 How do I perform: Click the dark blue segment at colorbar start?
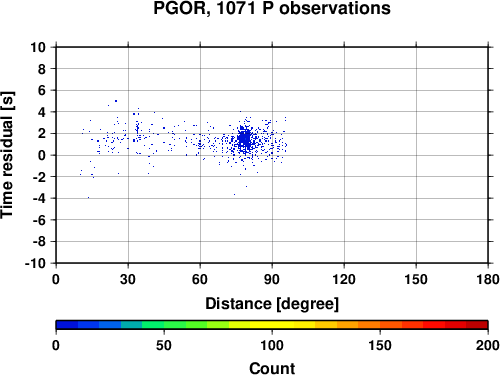67,325
